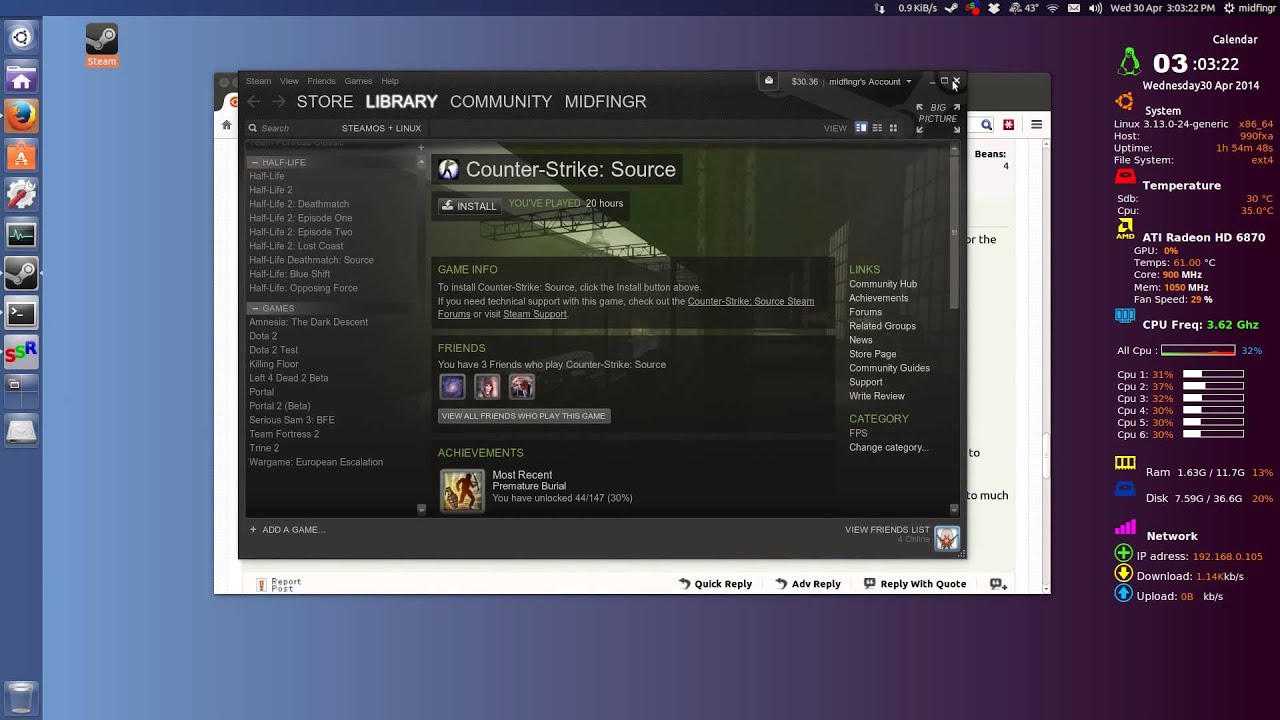Click Reply With Quote in browser
Image resolution: width=1280 pixels, height=720 pixels.
click(x=915, y=584)
